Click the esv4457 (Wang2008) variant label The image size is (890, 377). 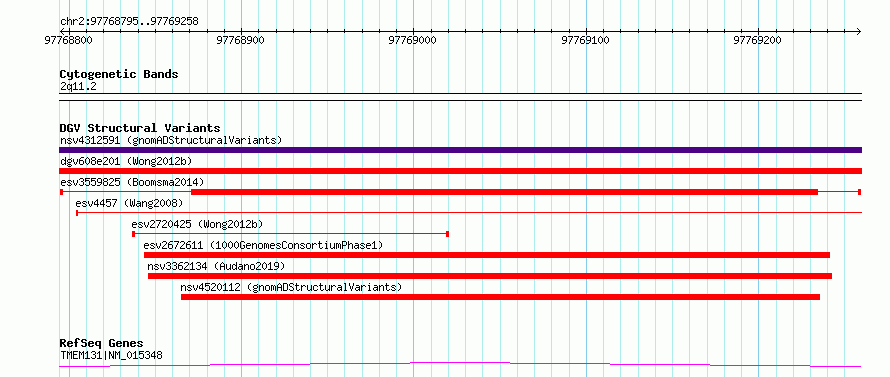pos(129,203)
